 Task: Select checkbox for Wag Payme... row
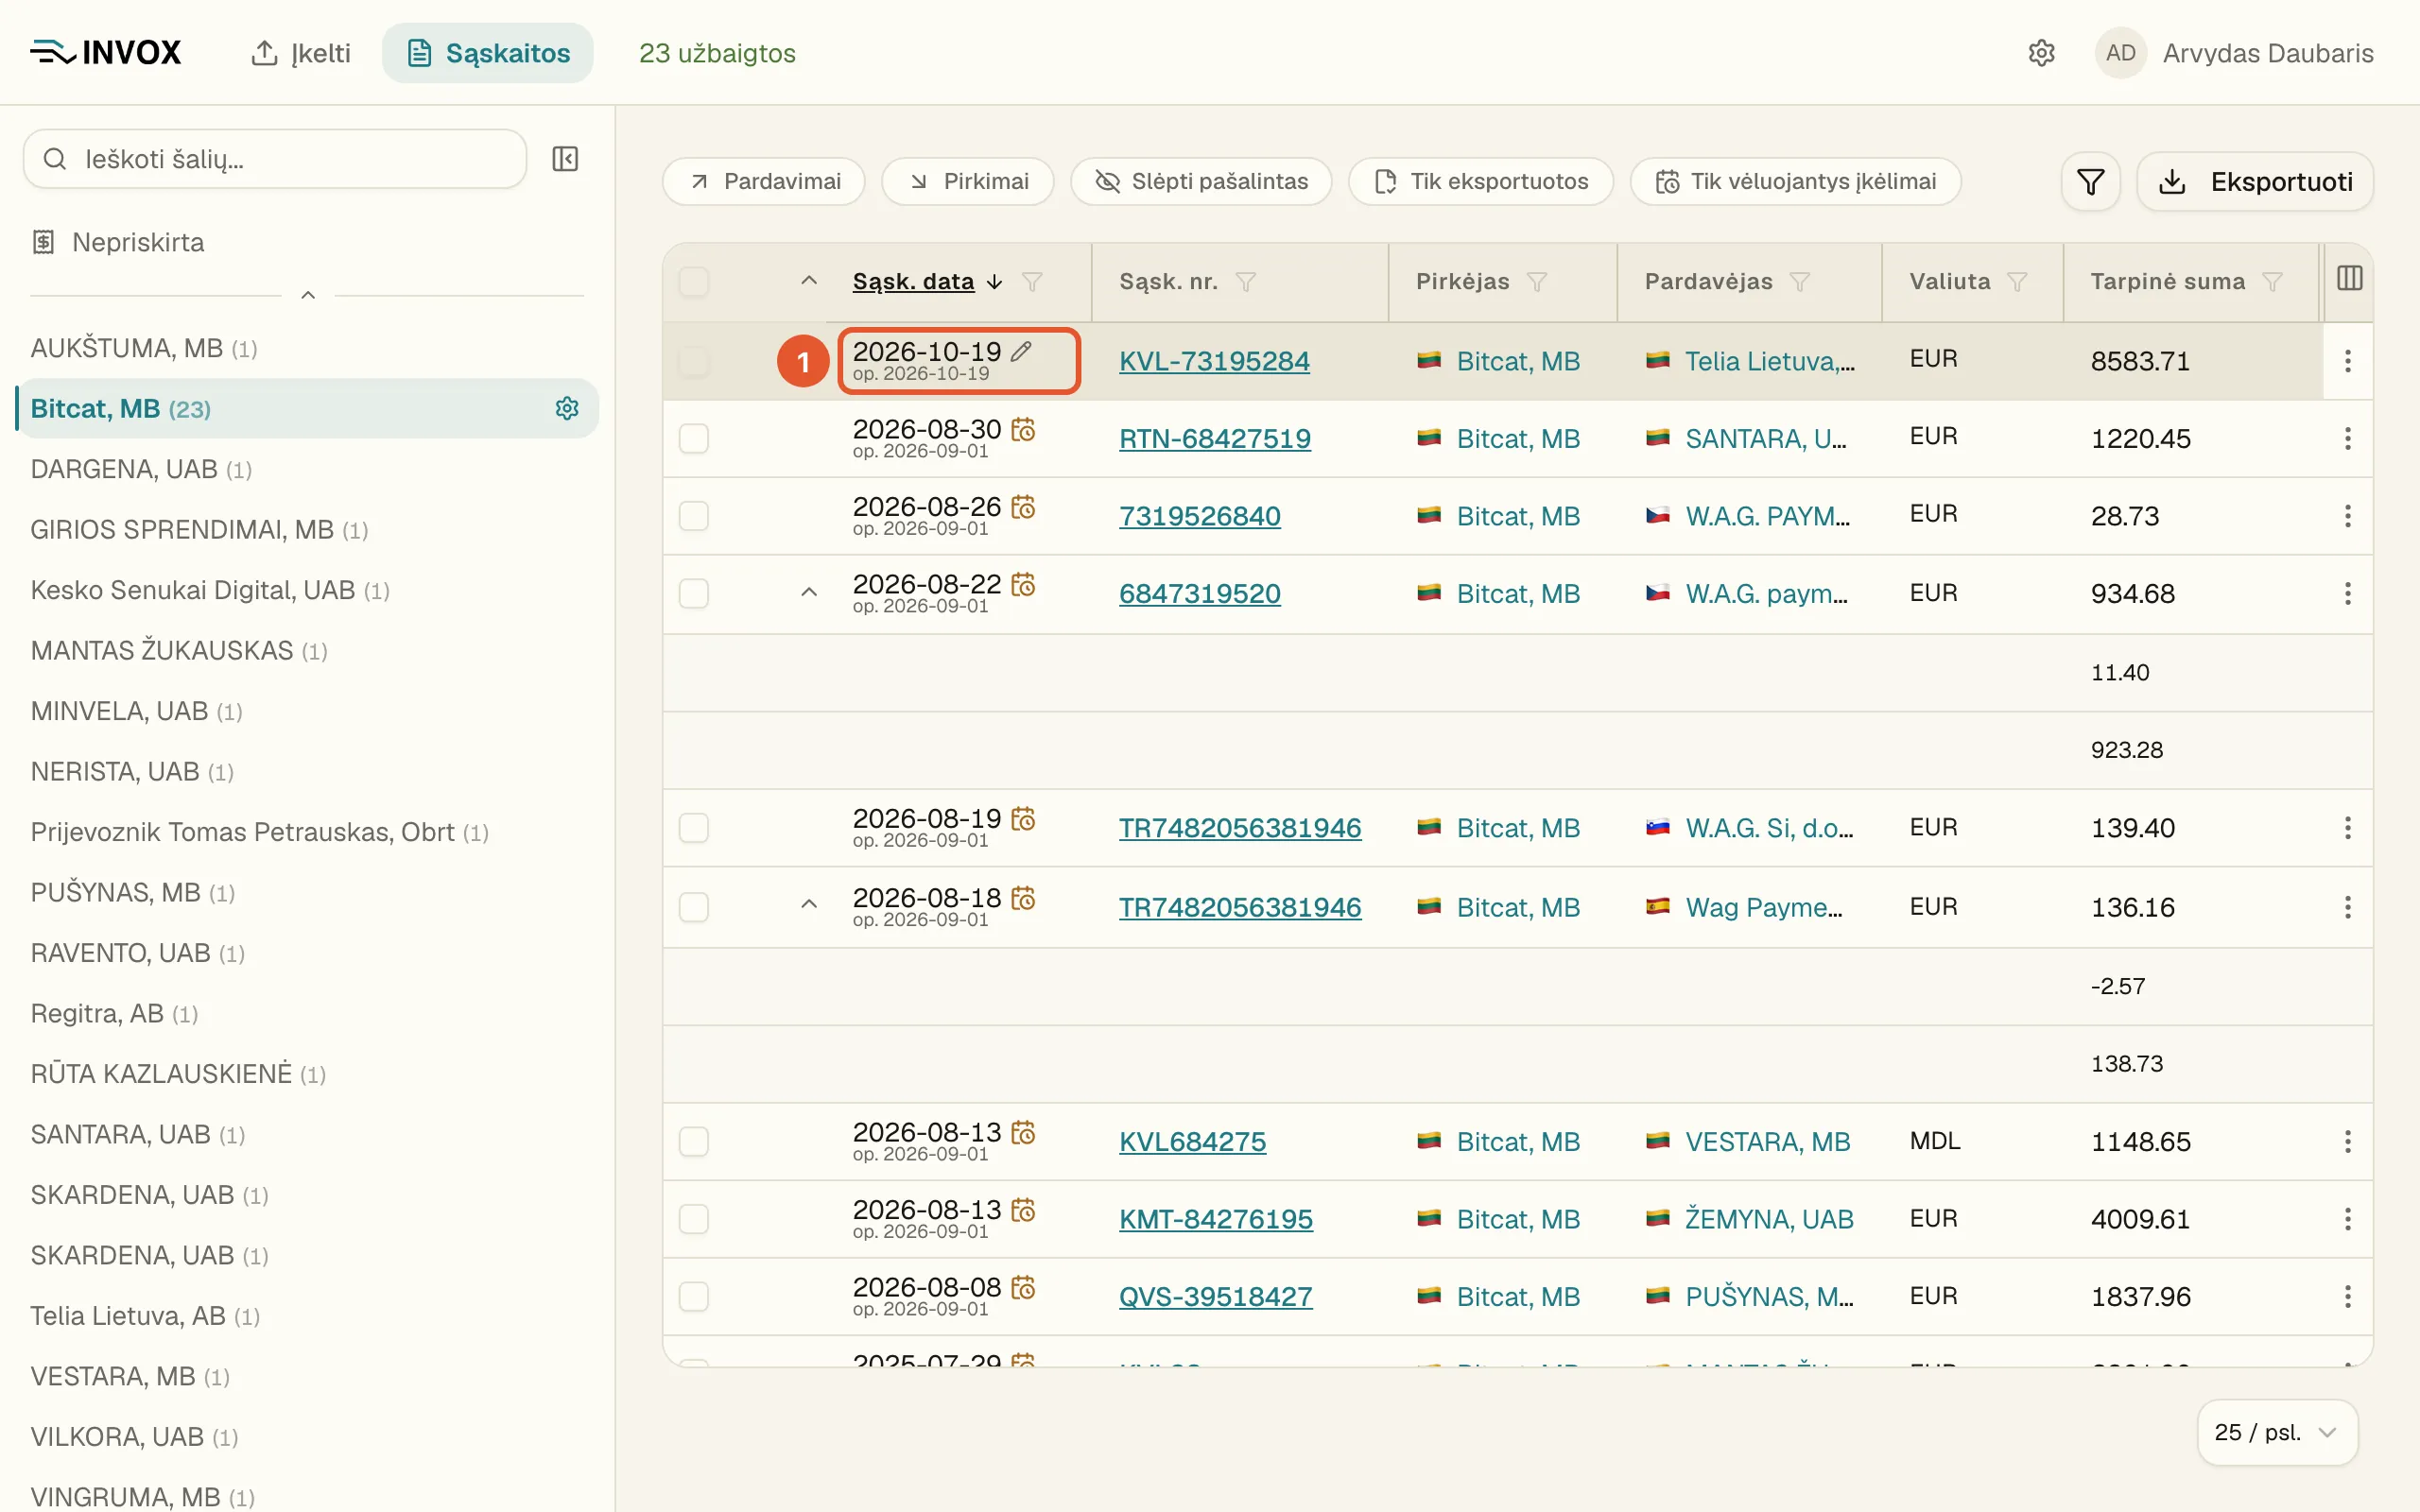point(694,907)
